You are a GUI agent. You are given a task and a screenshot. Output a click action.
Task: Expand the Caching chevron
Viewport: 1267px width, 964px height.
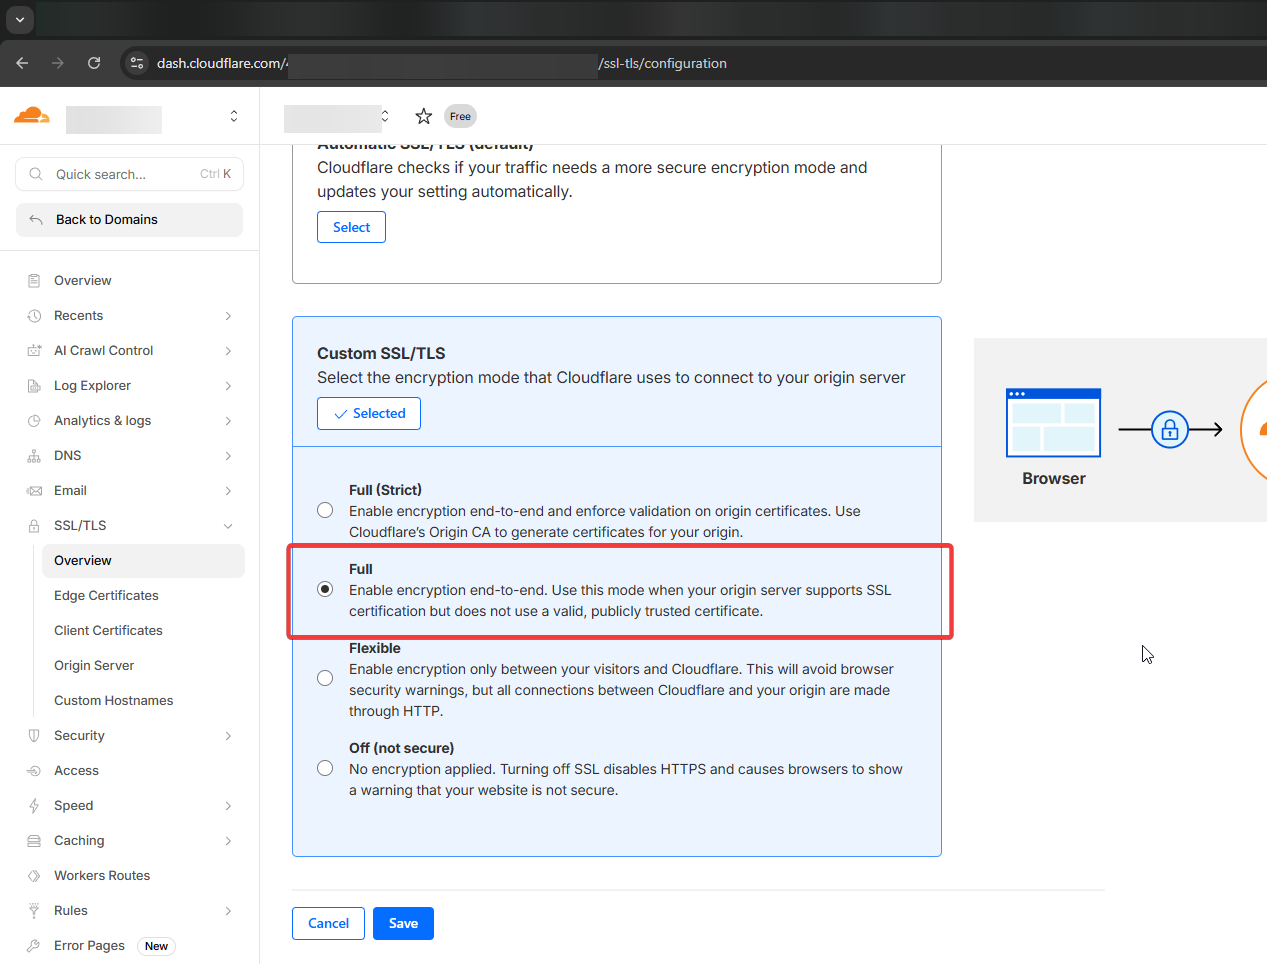click(x=228, y=841)
